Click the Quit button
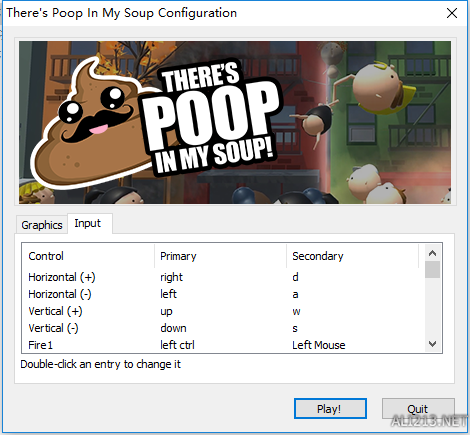The width and height of the screenshot is (470, 435). (x=418, y=409)
